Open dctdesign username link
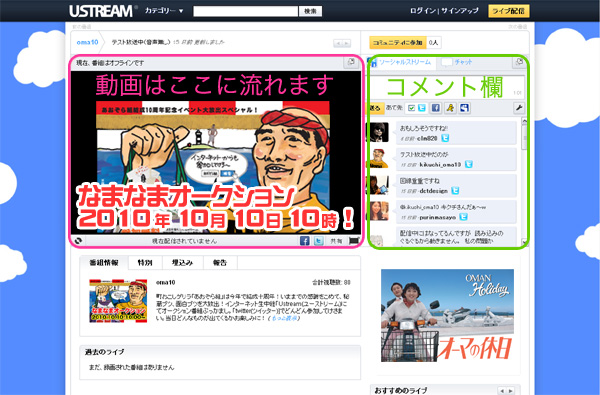The image size is (600, 395). tap(433, 191)
